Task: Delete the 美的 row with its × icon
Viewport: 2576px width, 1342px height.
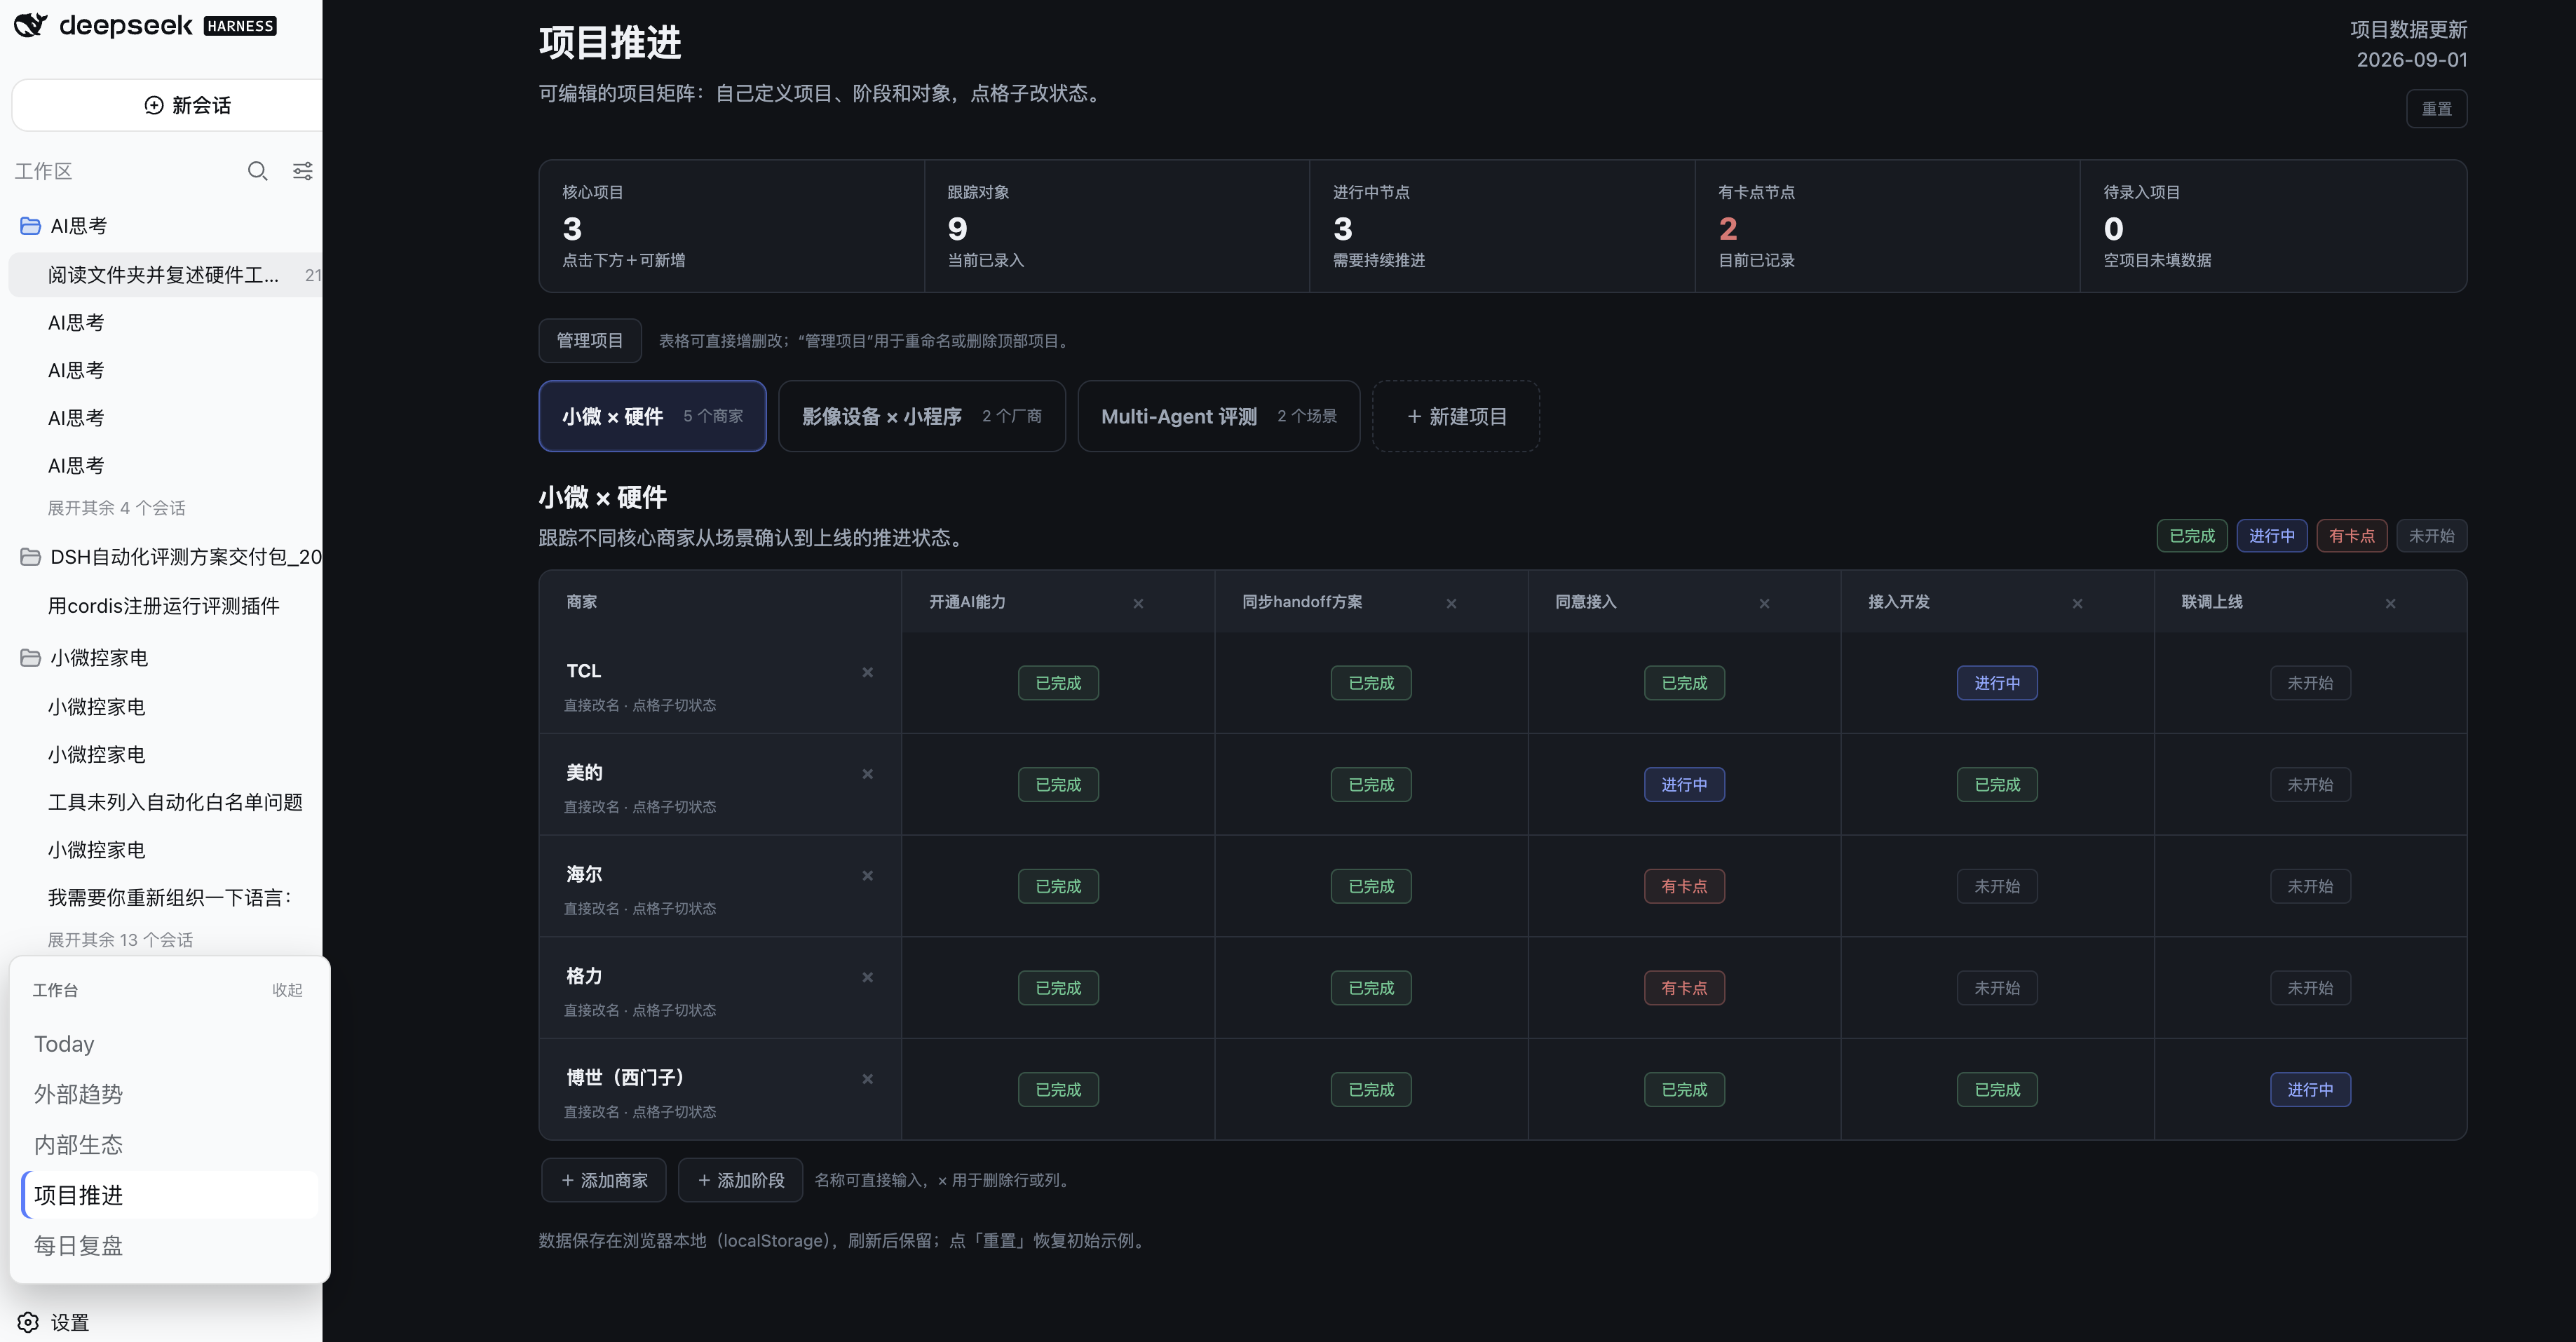Action: pyautogui.click(x=867, y=774)
